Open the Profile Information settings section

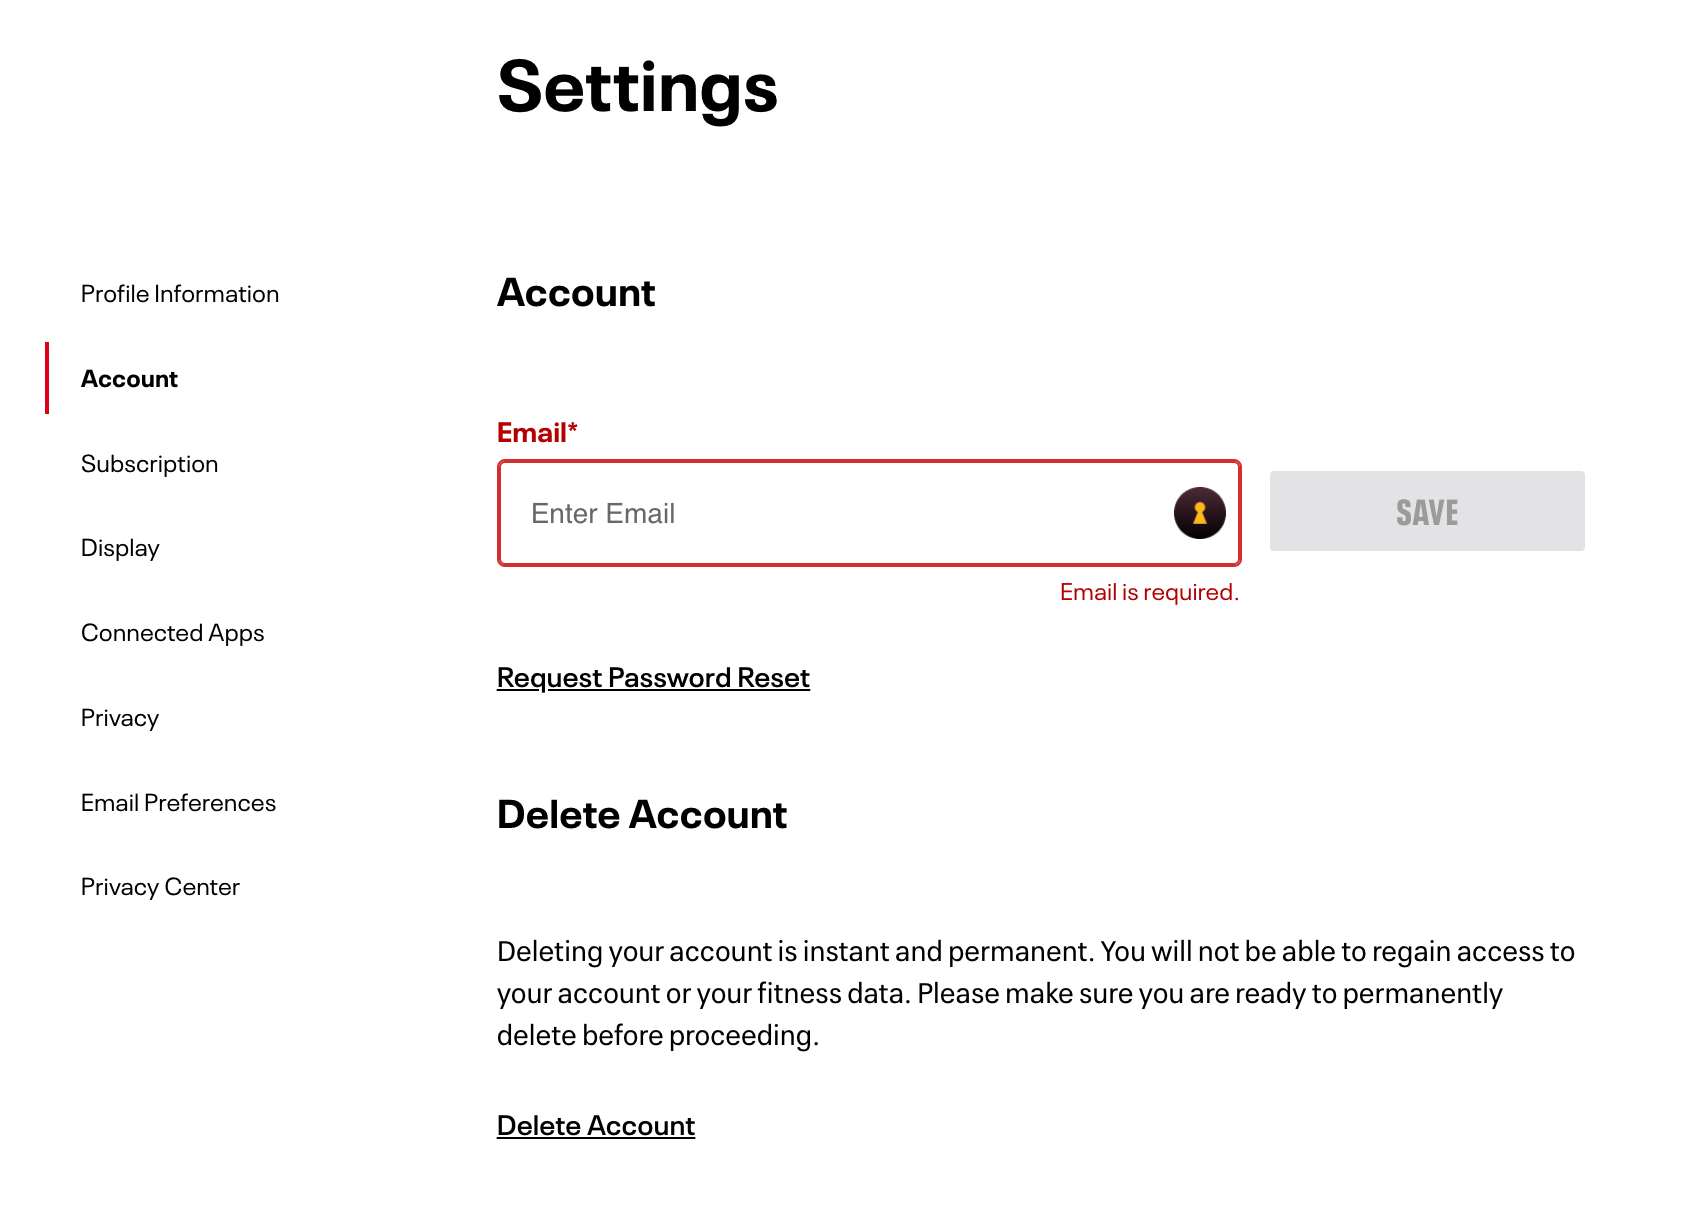point(180,294)
